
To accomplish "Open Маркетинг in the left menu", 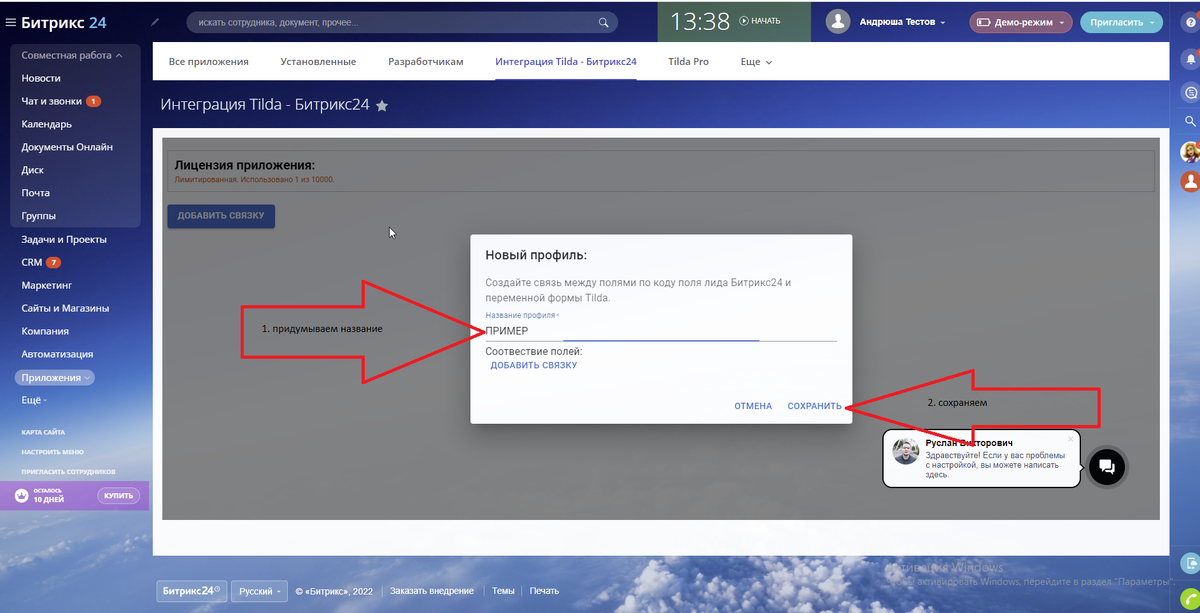I will point(46,285).
